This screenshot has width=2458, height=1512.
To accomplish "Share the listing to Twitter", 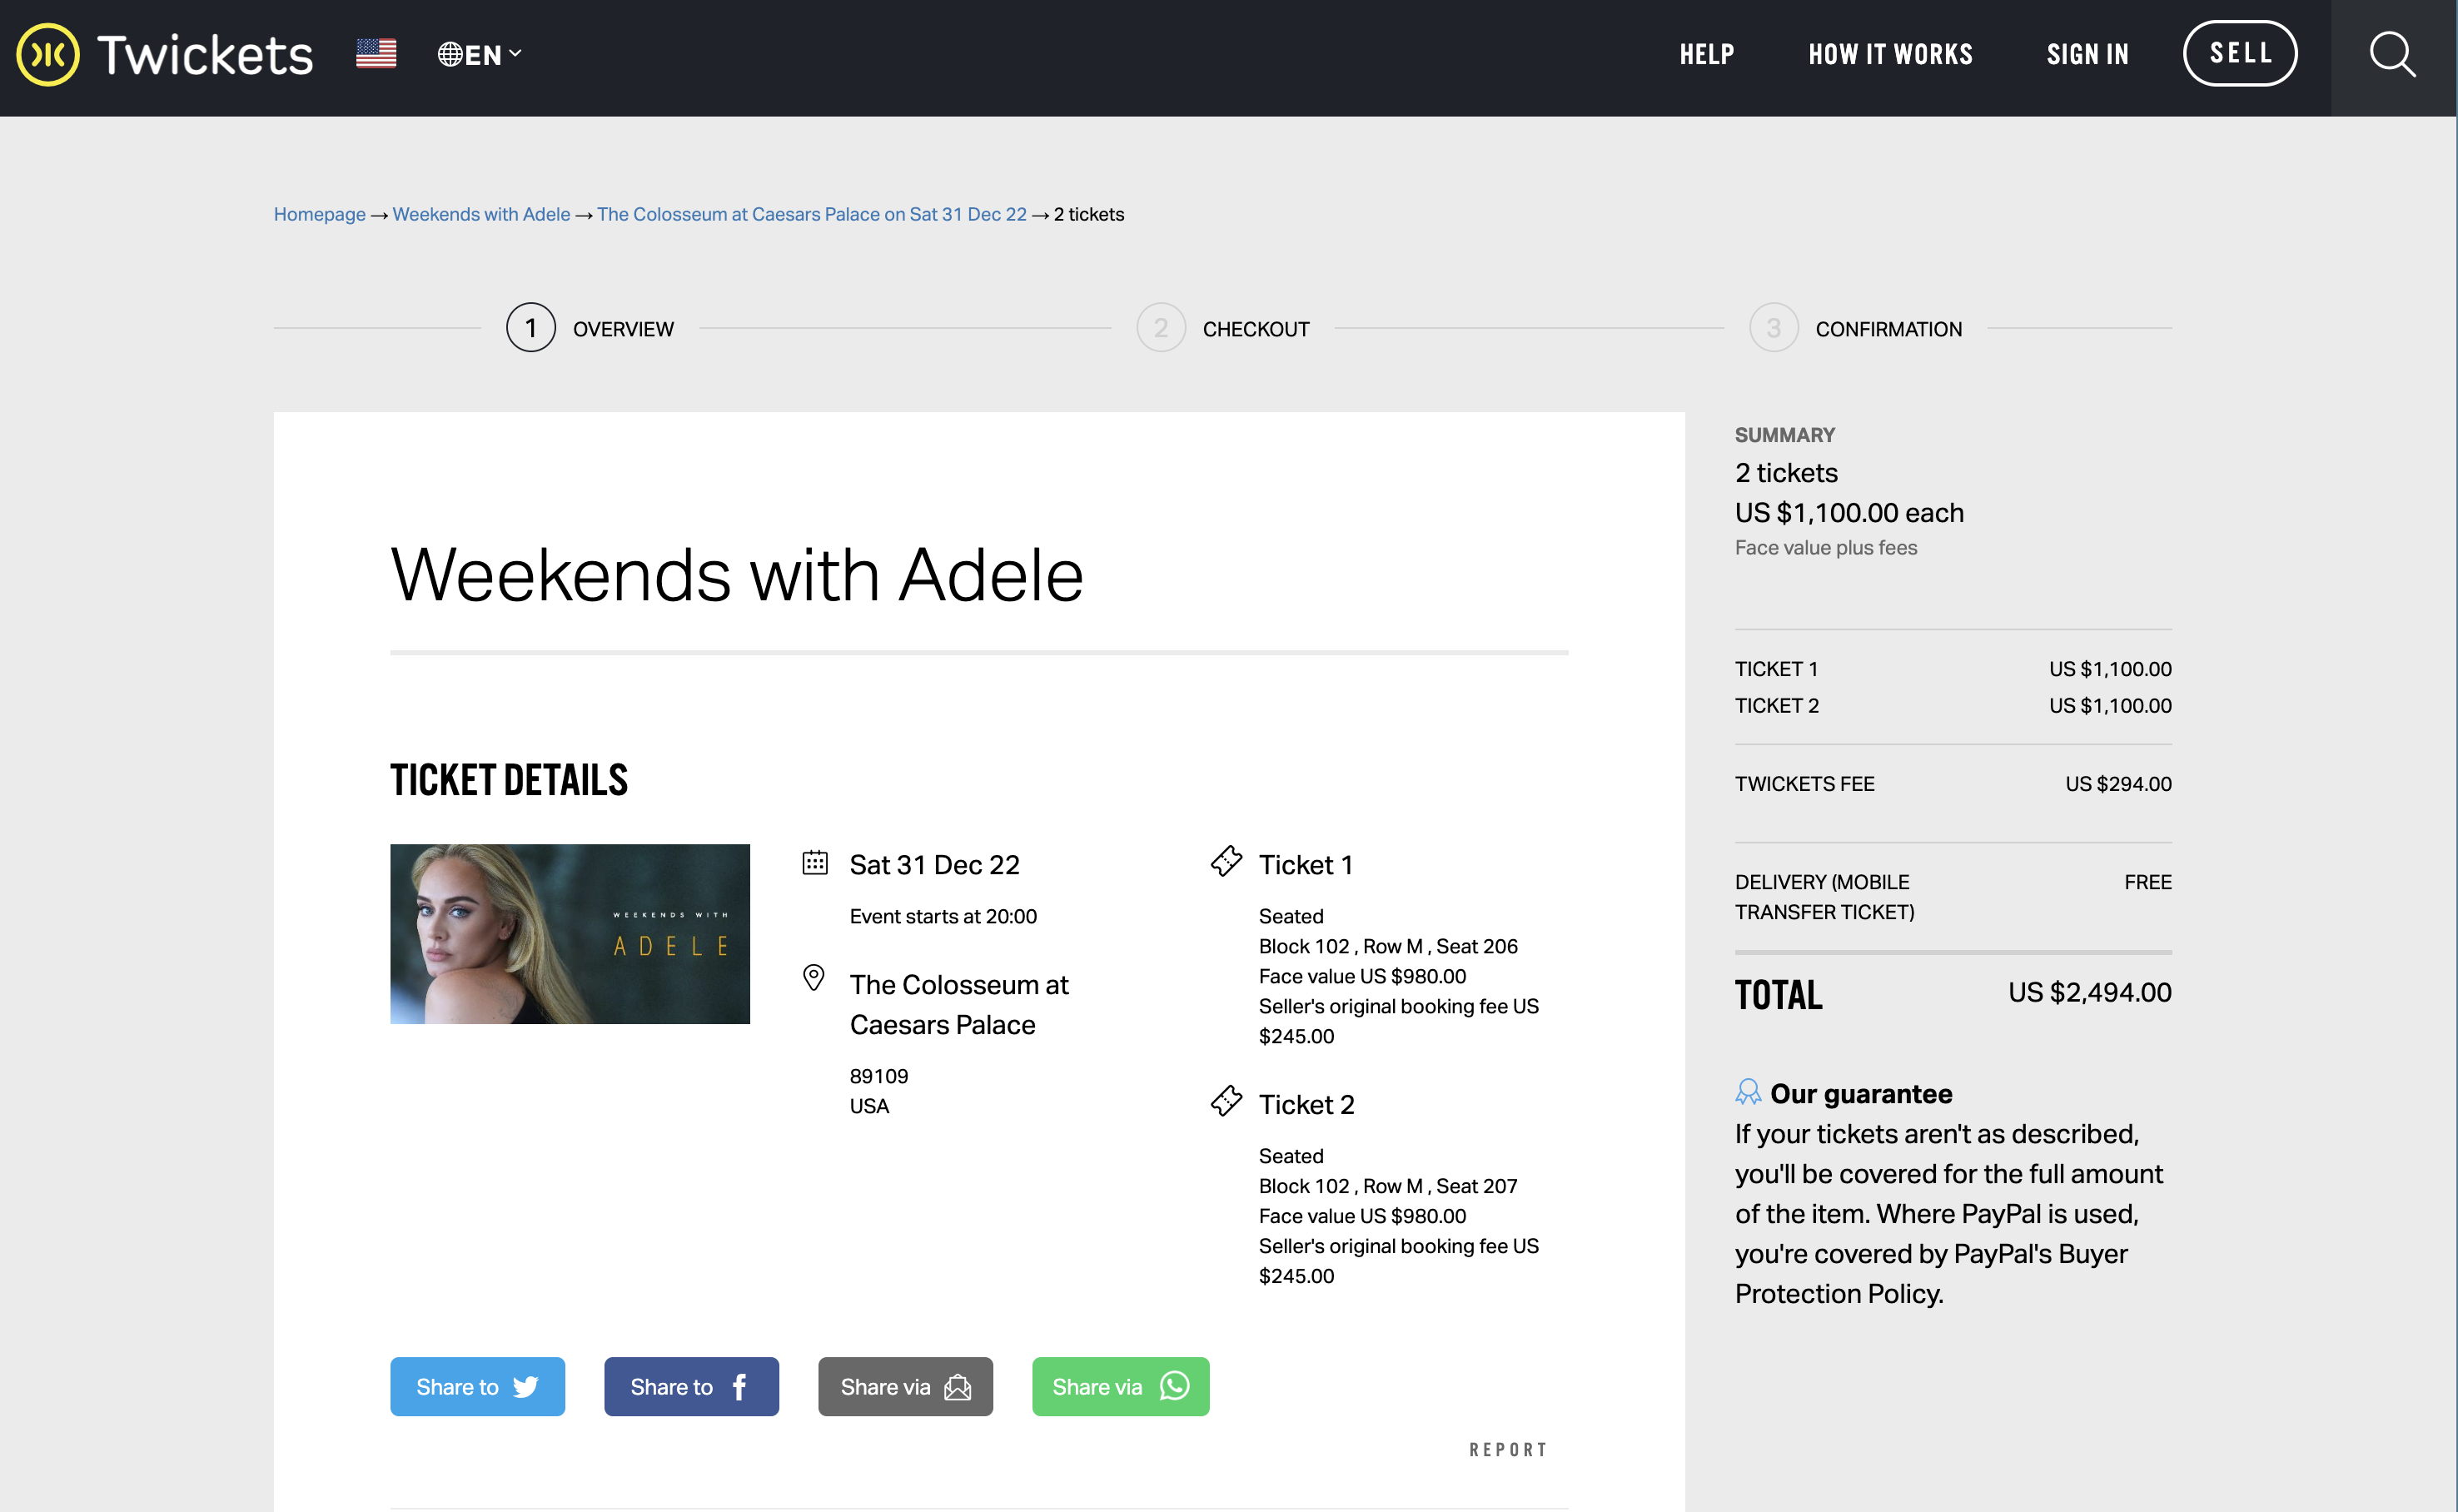I will click(477, 1386).
